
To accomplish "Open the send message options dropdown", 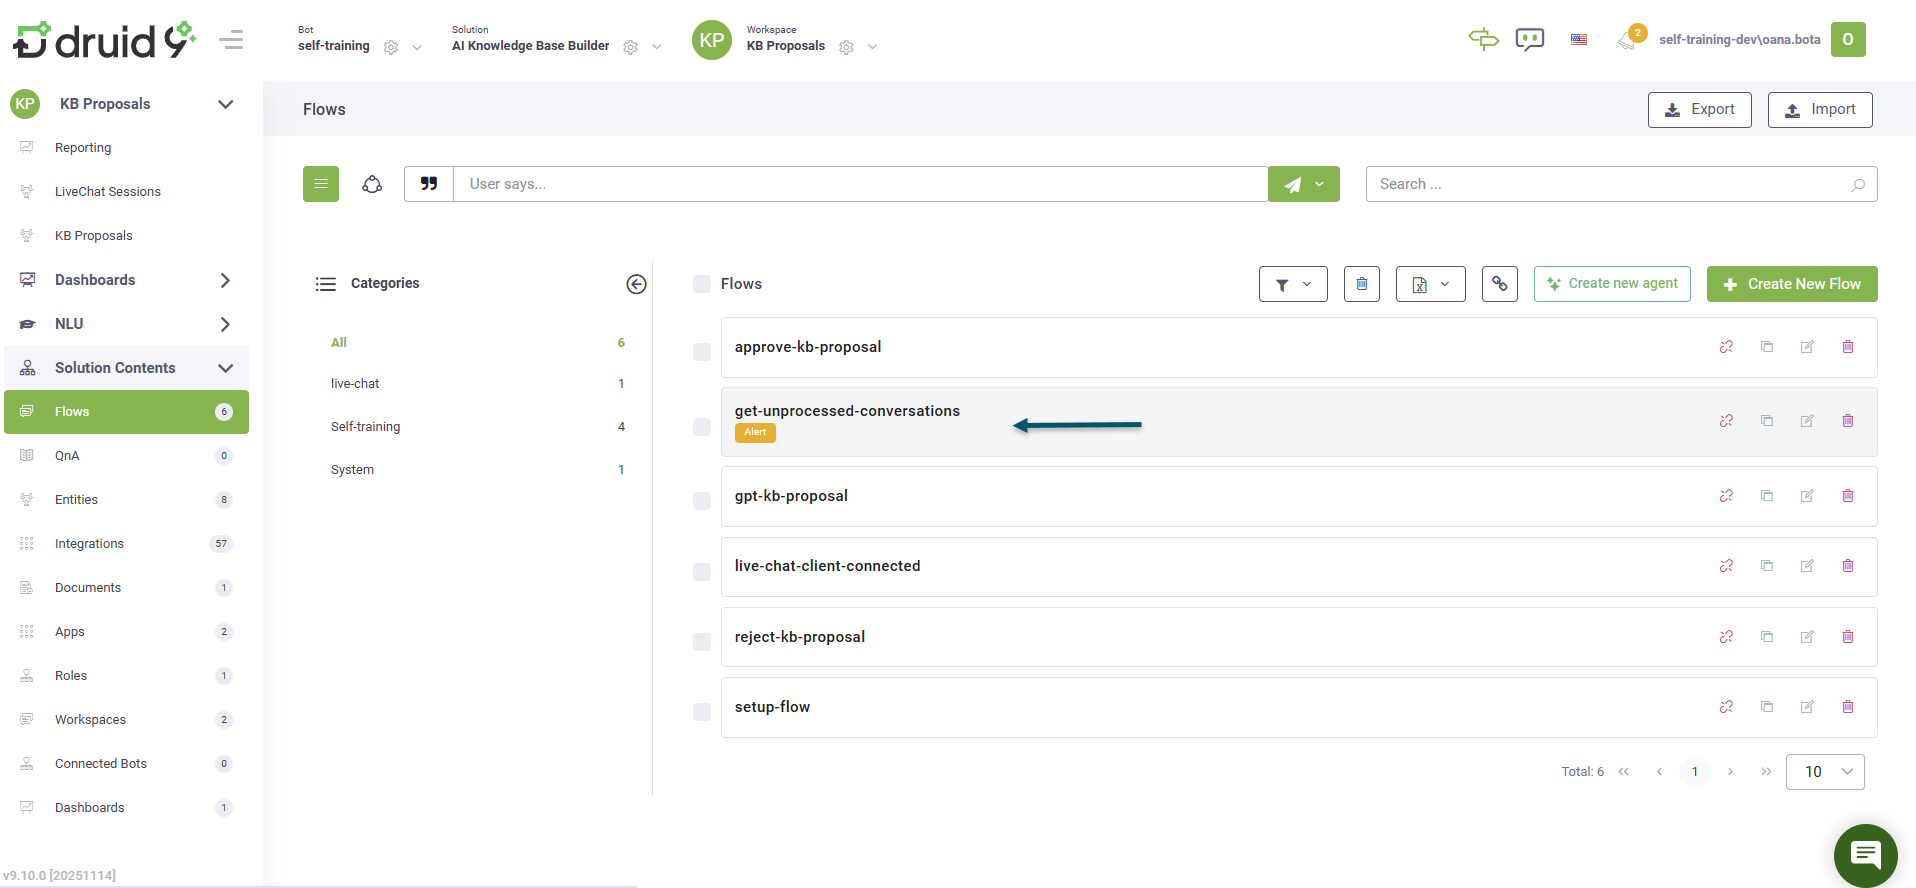I will point(1320,184).
